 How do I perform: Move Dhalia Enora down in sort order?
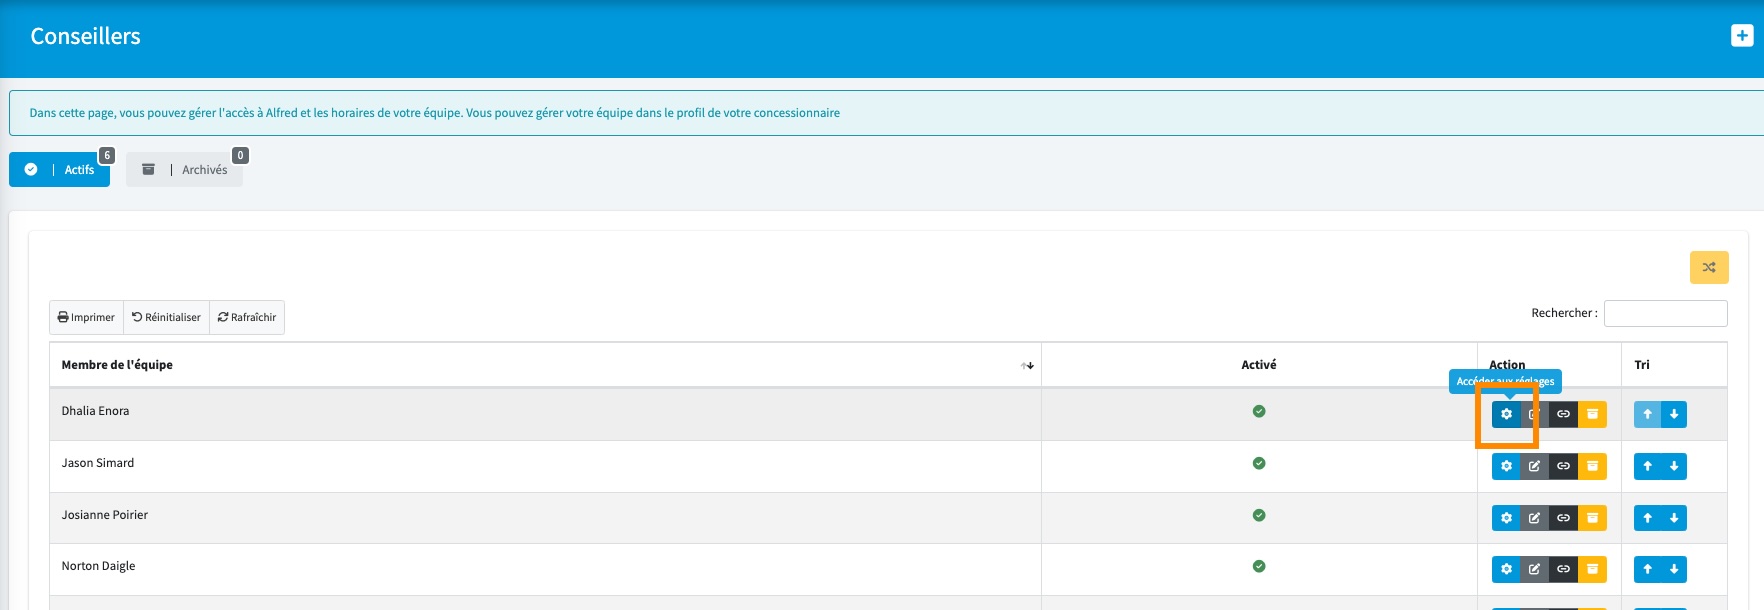click(x=1674, y=414)
